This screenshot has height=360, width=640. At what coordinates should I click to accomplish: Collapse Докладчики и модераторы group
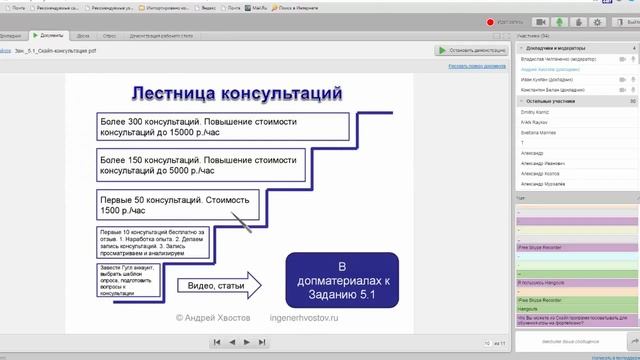tap(521, 48)
